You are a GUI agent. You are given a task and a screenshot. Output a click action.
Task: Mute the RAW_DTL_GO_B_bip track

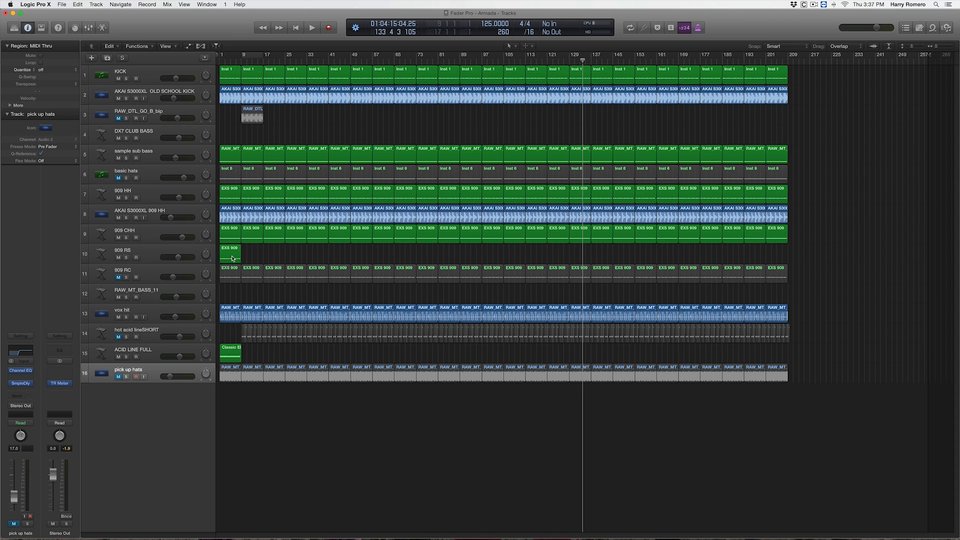tap(118, 118)
